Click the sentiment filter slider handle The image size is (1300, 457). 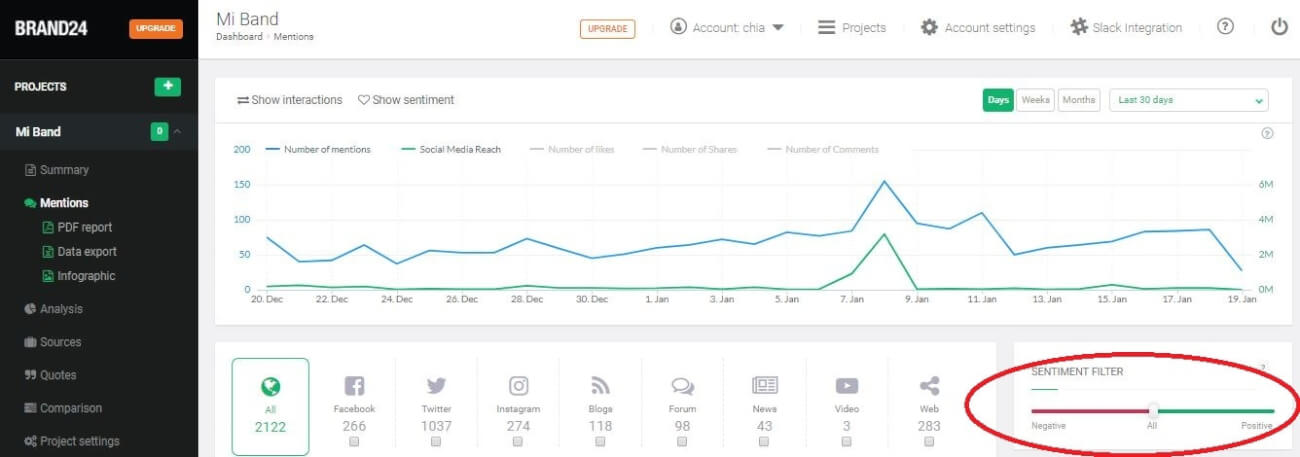pos(1153,410)
